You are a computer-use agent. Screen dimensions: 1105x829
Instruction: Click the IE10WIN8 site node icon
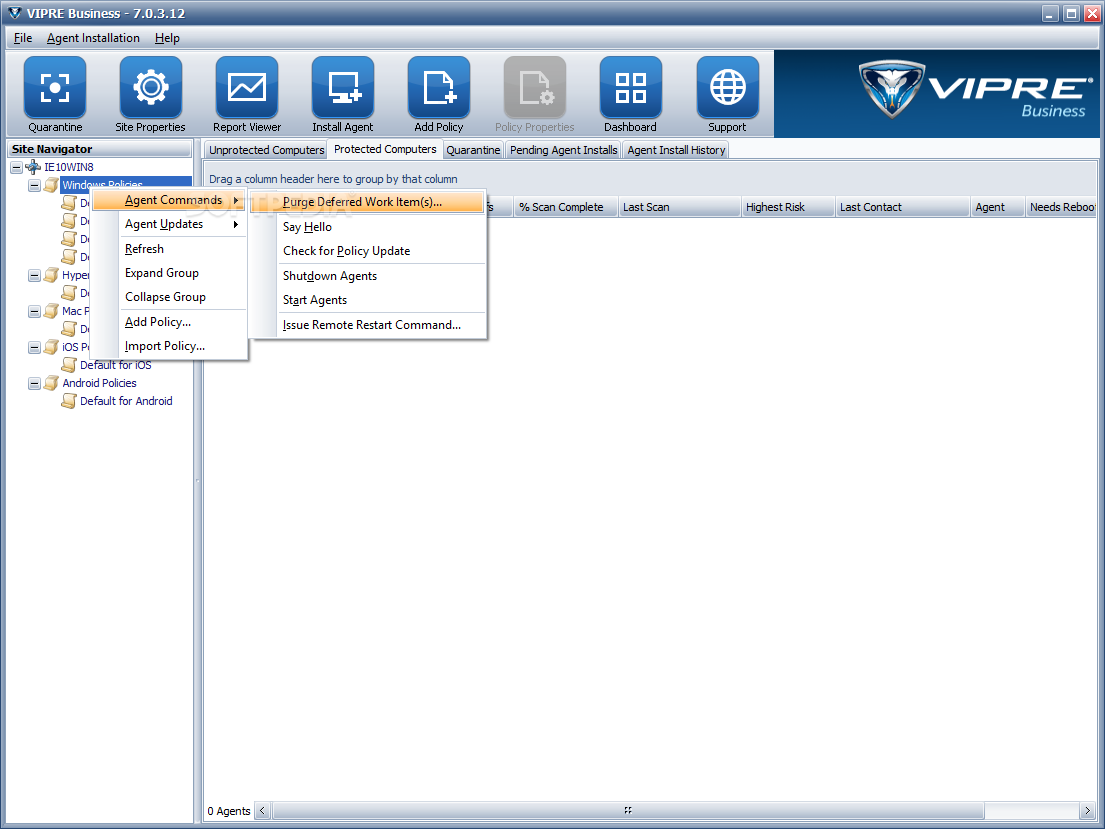[33, 167]
